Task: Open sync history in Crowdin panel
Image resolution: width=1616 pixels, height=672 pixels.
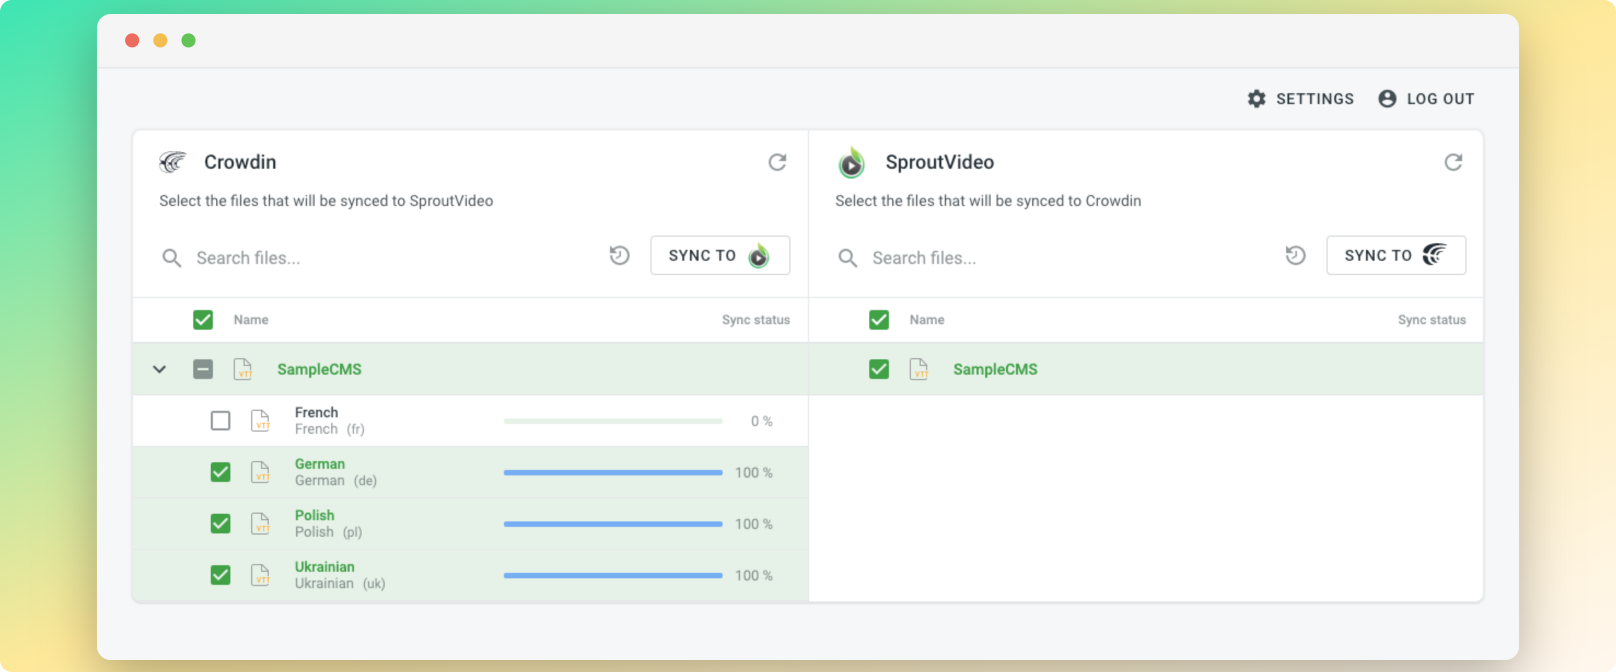Action: (x=620, y=255)
